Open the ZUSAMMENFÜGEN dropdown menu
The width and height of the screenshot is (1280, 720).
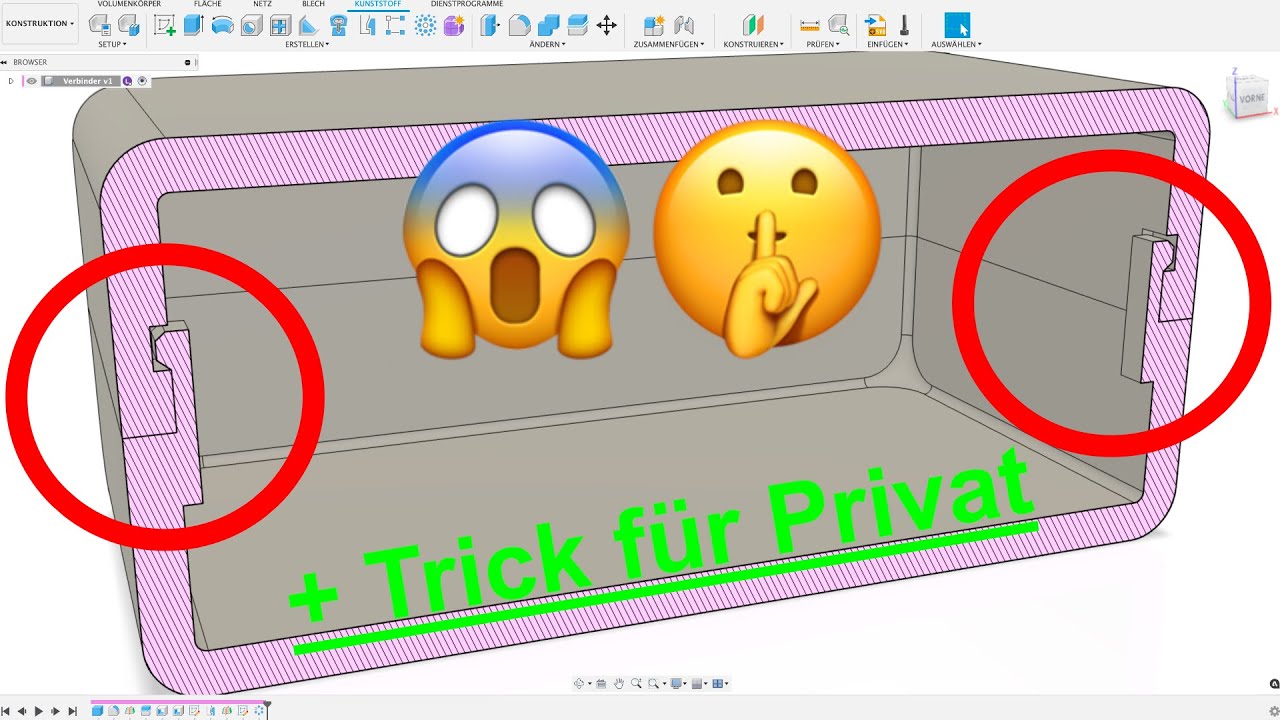coord(669,44)
